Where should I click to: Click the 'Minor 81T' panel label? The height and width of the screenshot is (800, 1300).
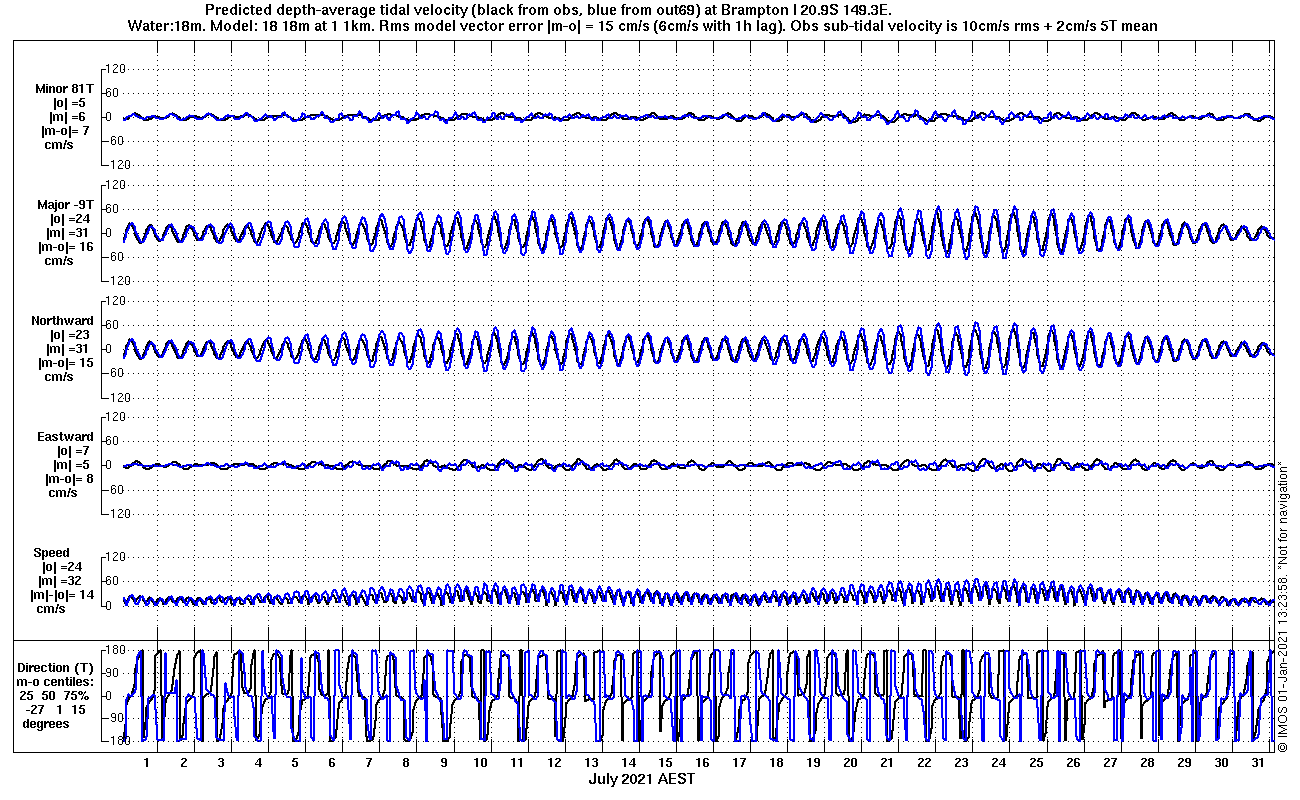[63, 89]
